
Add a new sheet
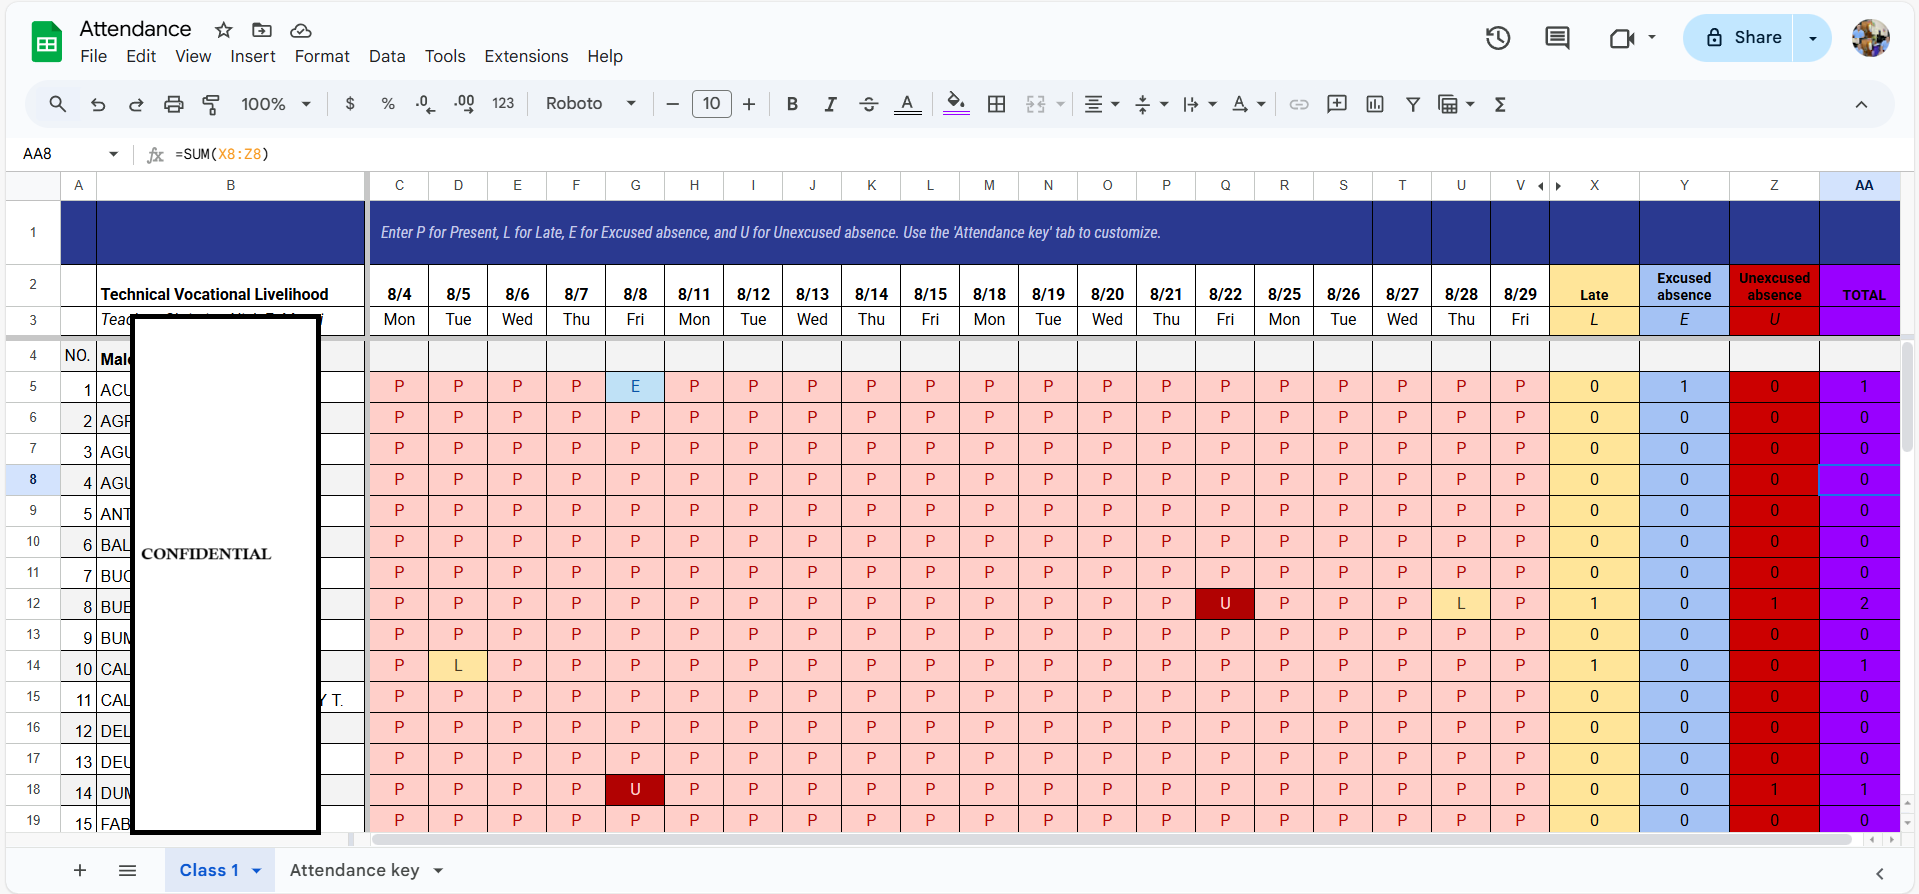tap(80, 870)
